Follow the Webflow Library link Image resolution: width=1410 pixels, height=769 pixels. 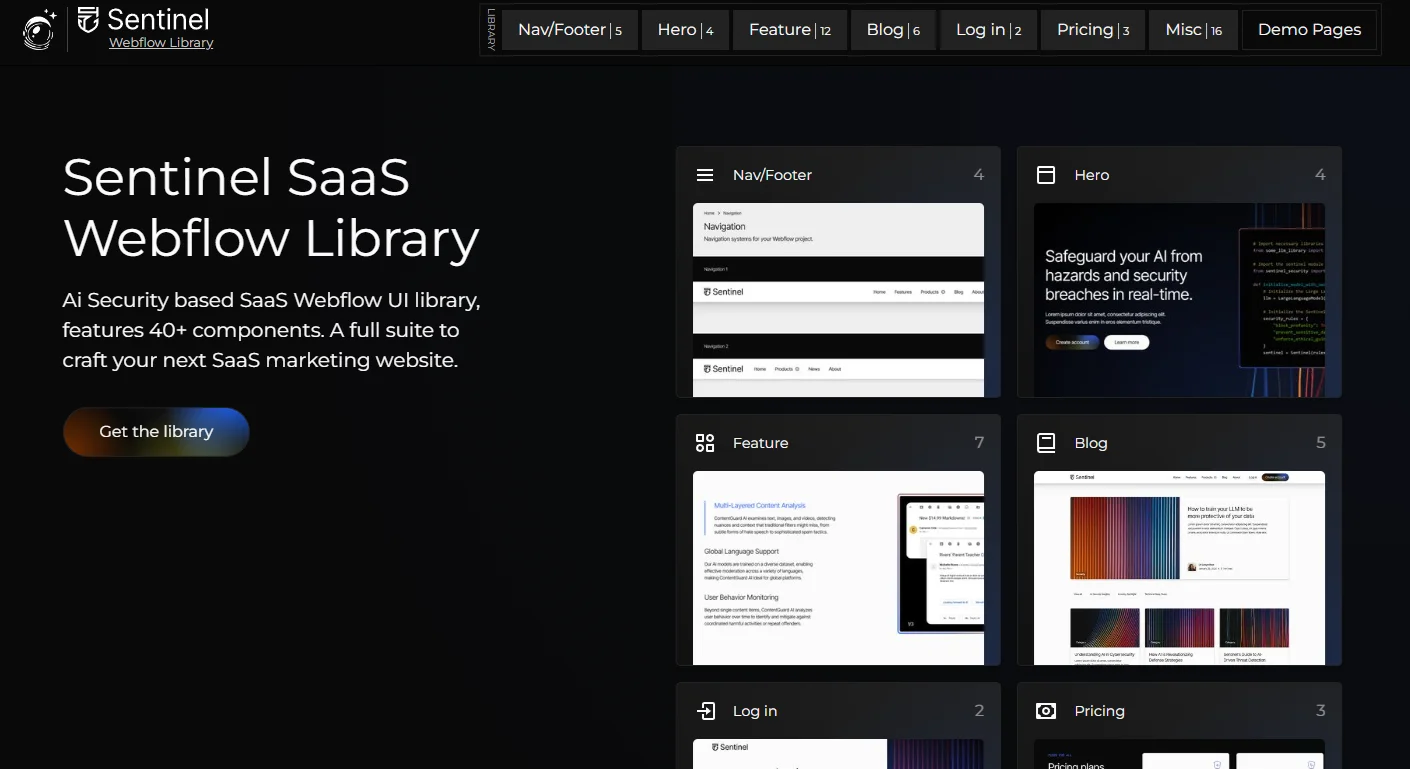[x=161, y=43]
